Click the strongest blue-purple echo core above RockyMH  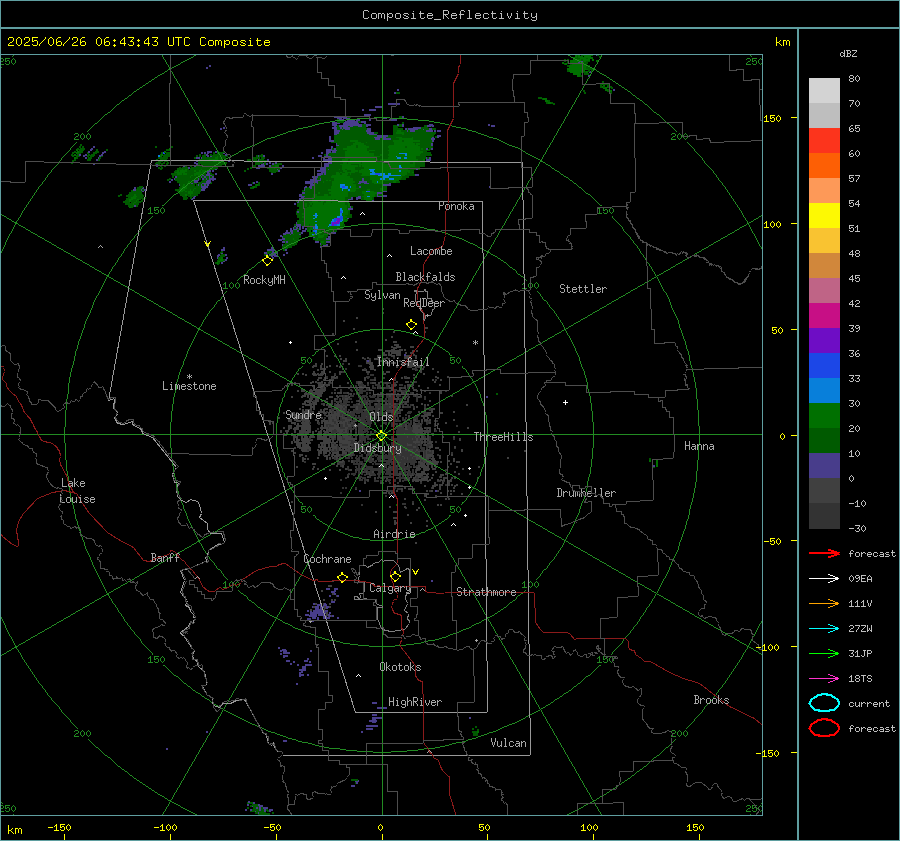tap(336, 220)
